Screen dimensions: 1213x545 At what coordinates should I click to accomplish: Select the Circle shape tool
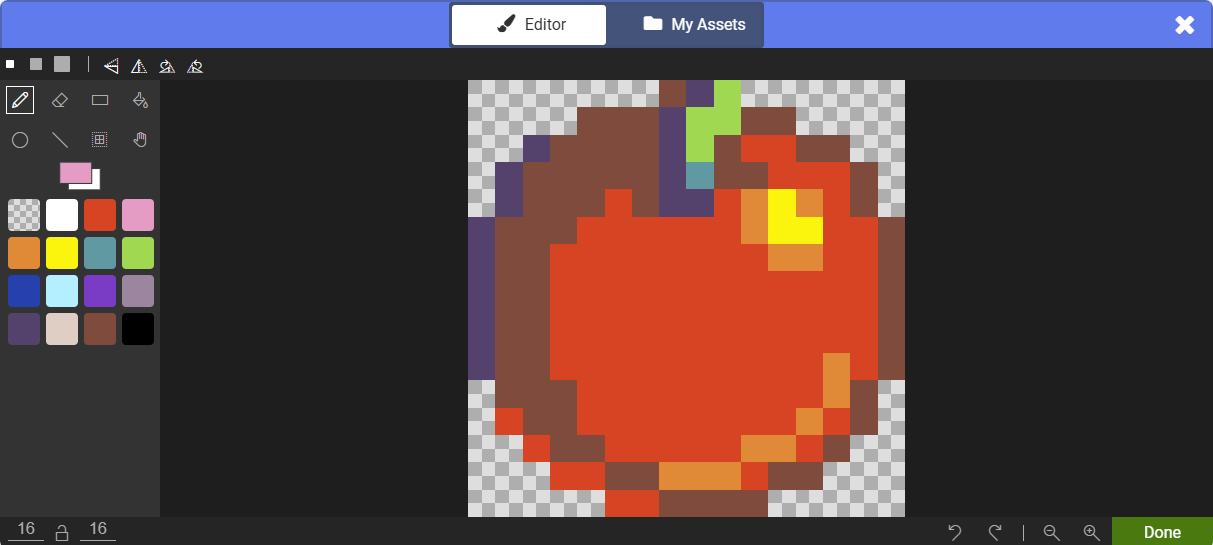click(20, 140)
